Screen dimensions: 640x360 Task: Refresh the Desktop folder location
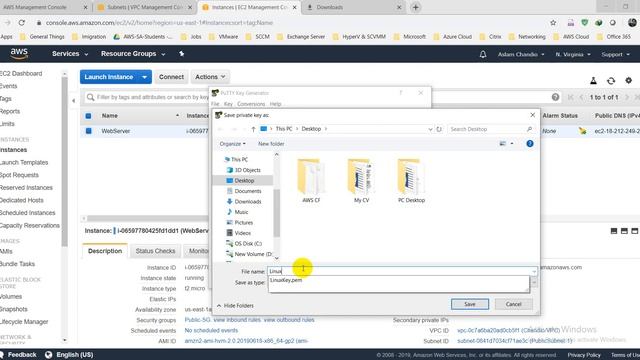pos(439,129)
